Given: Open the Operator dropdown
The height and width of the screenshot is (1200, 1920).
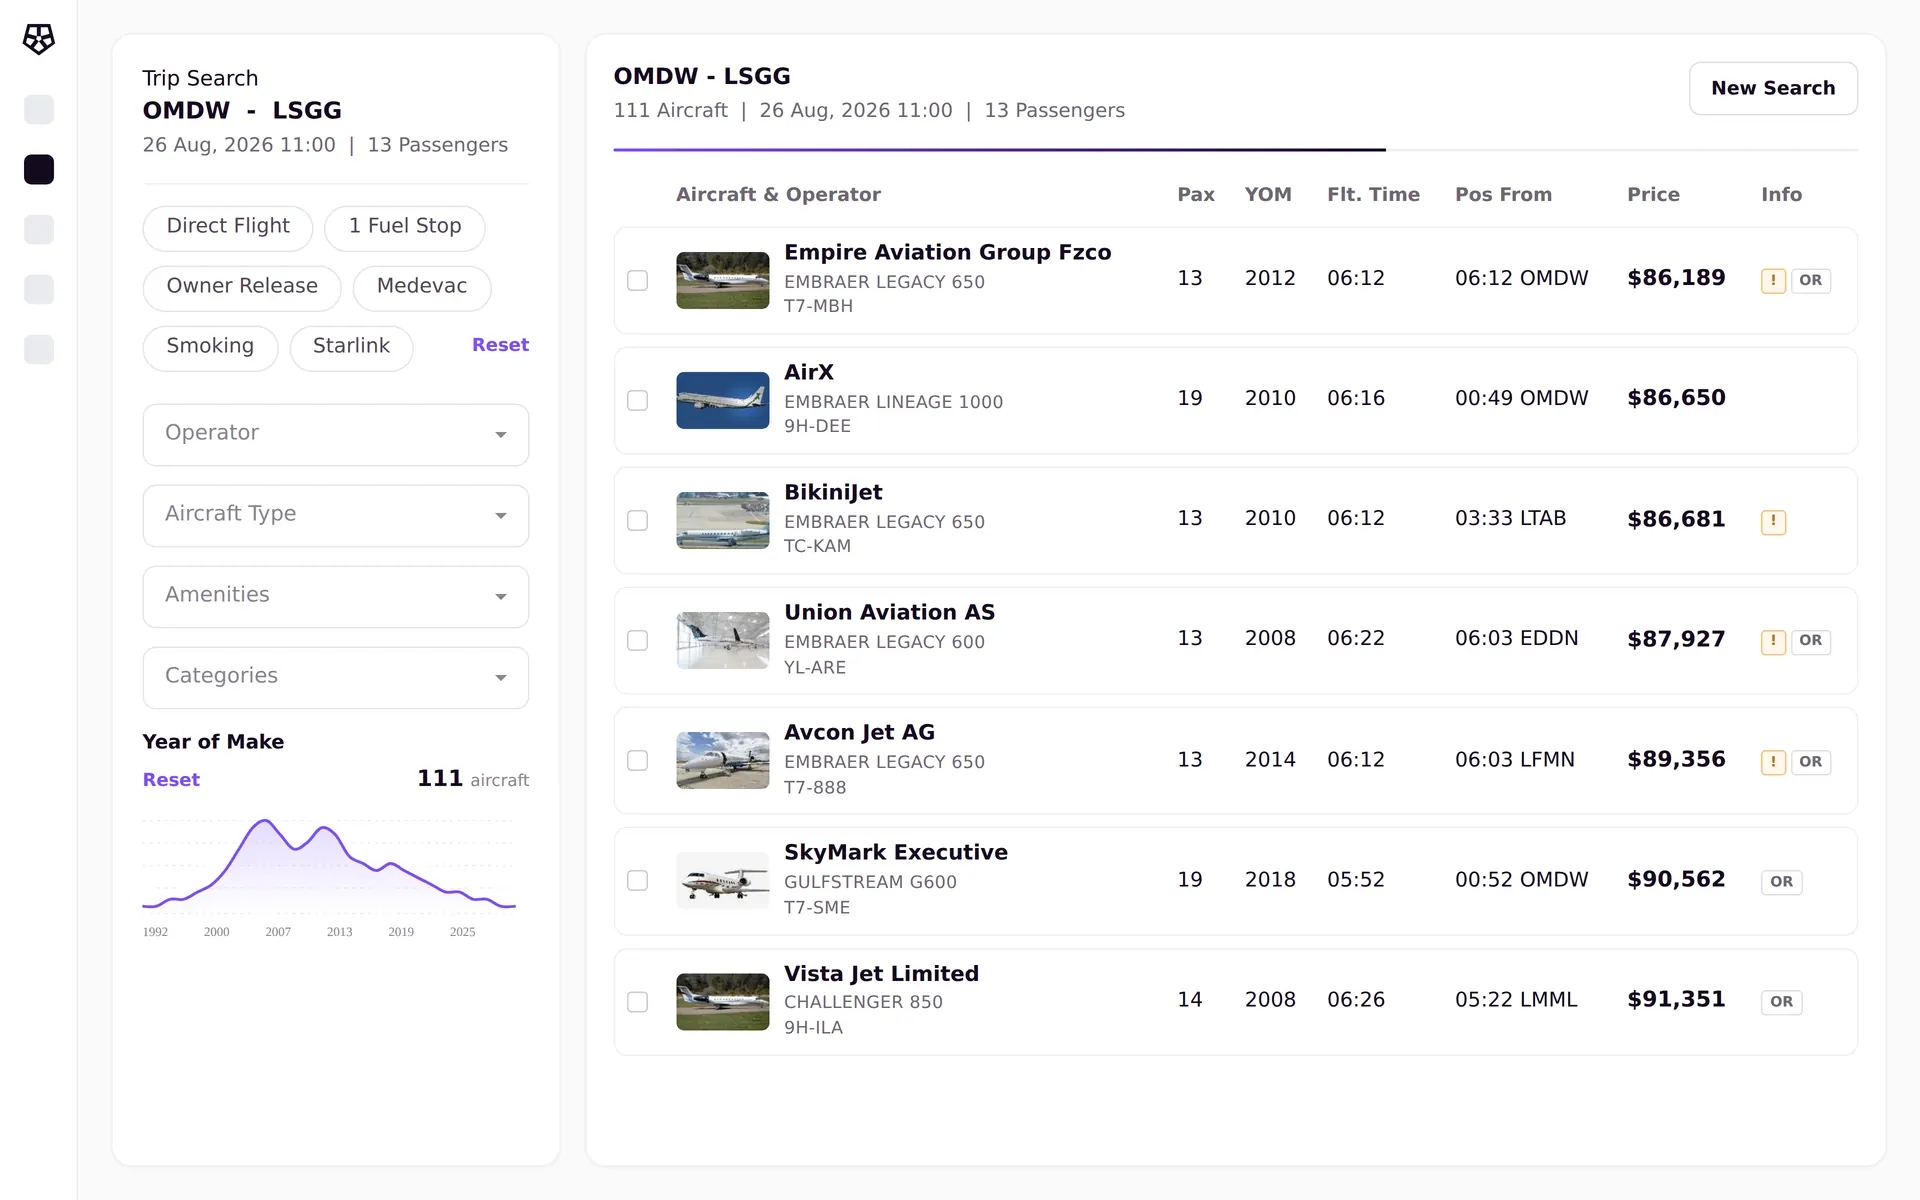Looking at the screenshot, I should 336,434.
